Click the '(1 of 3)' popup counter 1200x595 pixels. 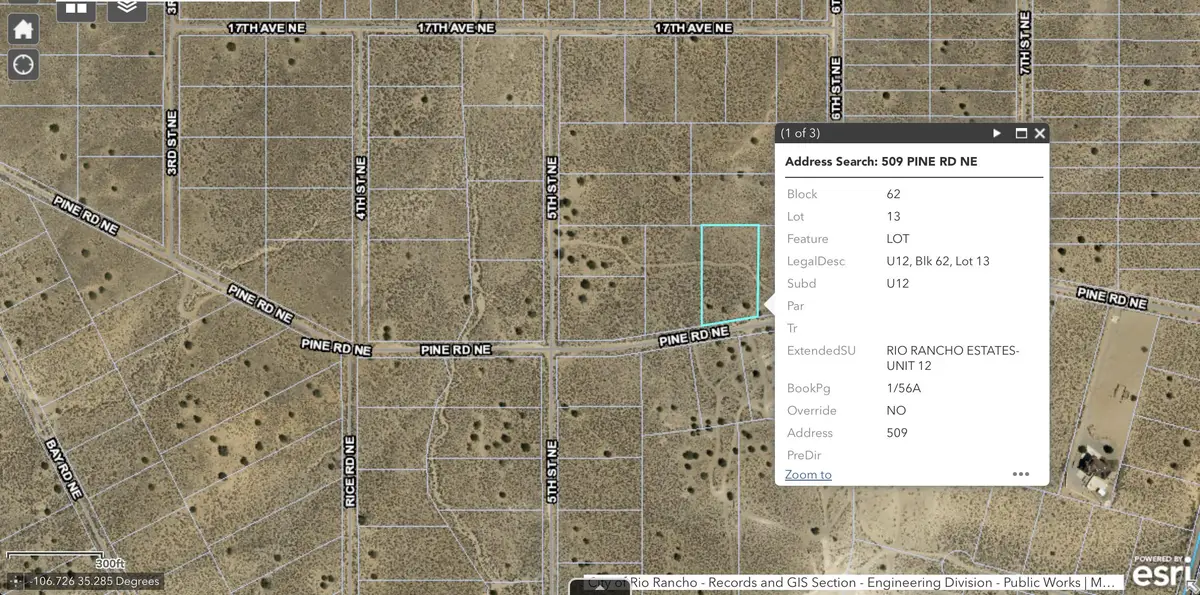(x=800, y=133)
